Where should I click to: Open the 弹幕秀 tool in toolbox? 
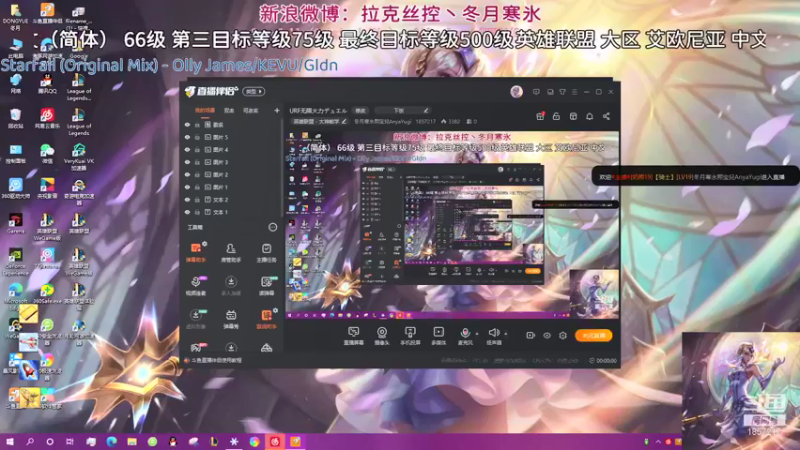coord(231,319)
